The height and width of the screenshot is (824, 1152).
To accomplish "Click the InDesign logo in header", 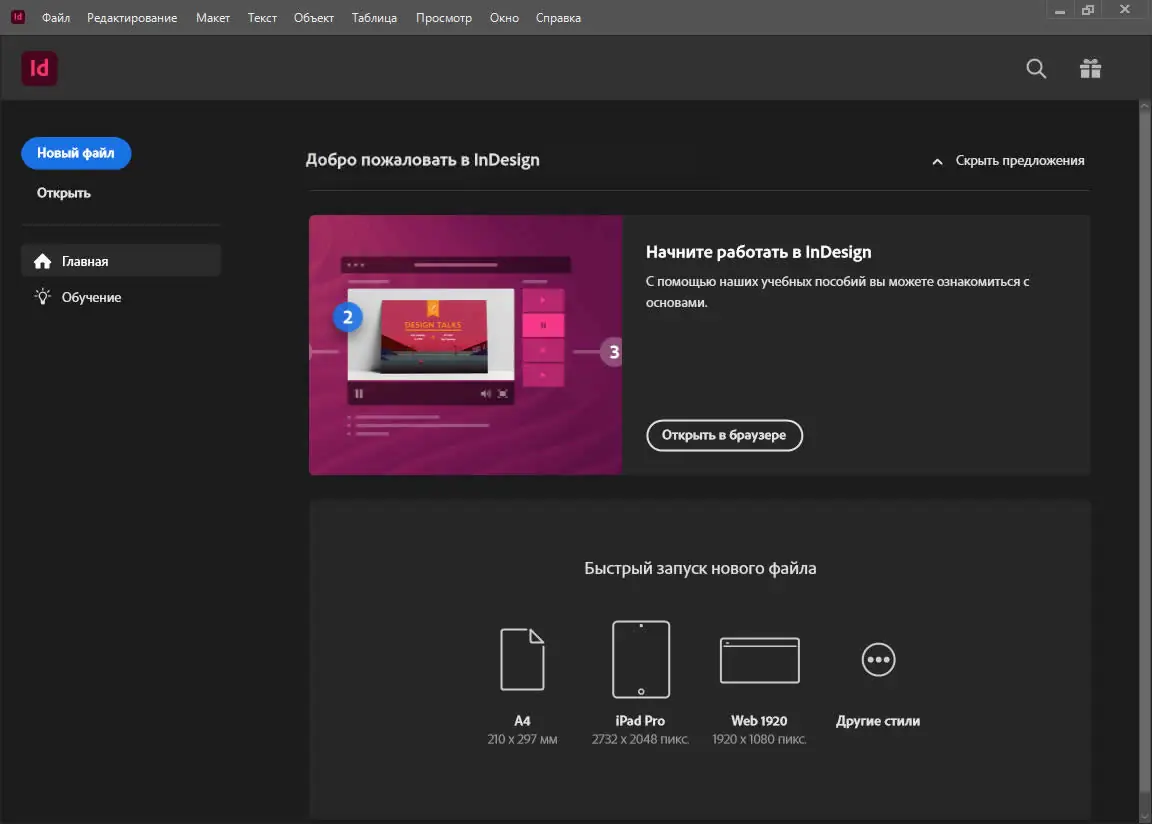I will click(39, 68).
